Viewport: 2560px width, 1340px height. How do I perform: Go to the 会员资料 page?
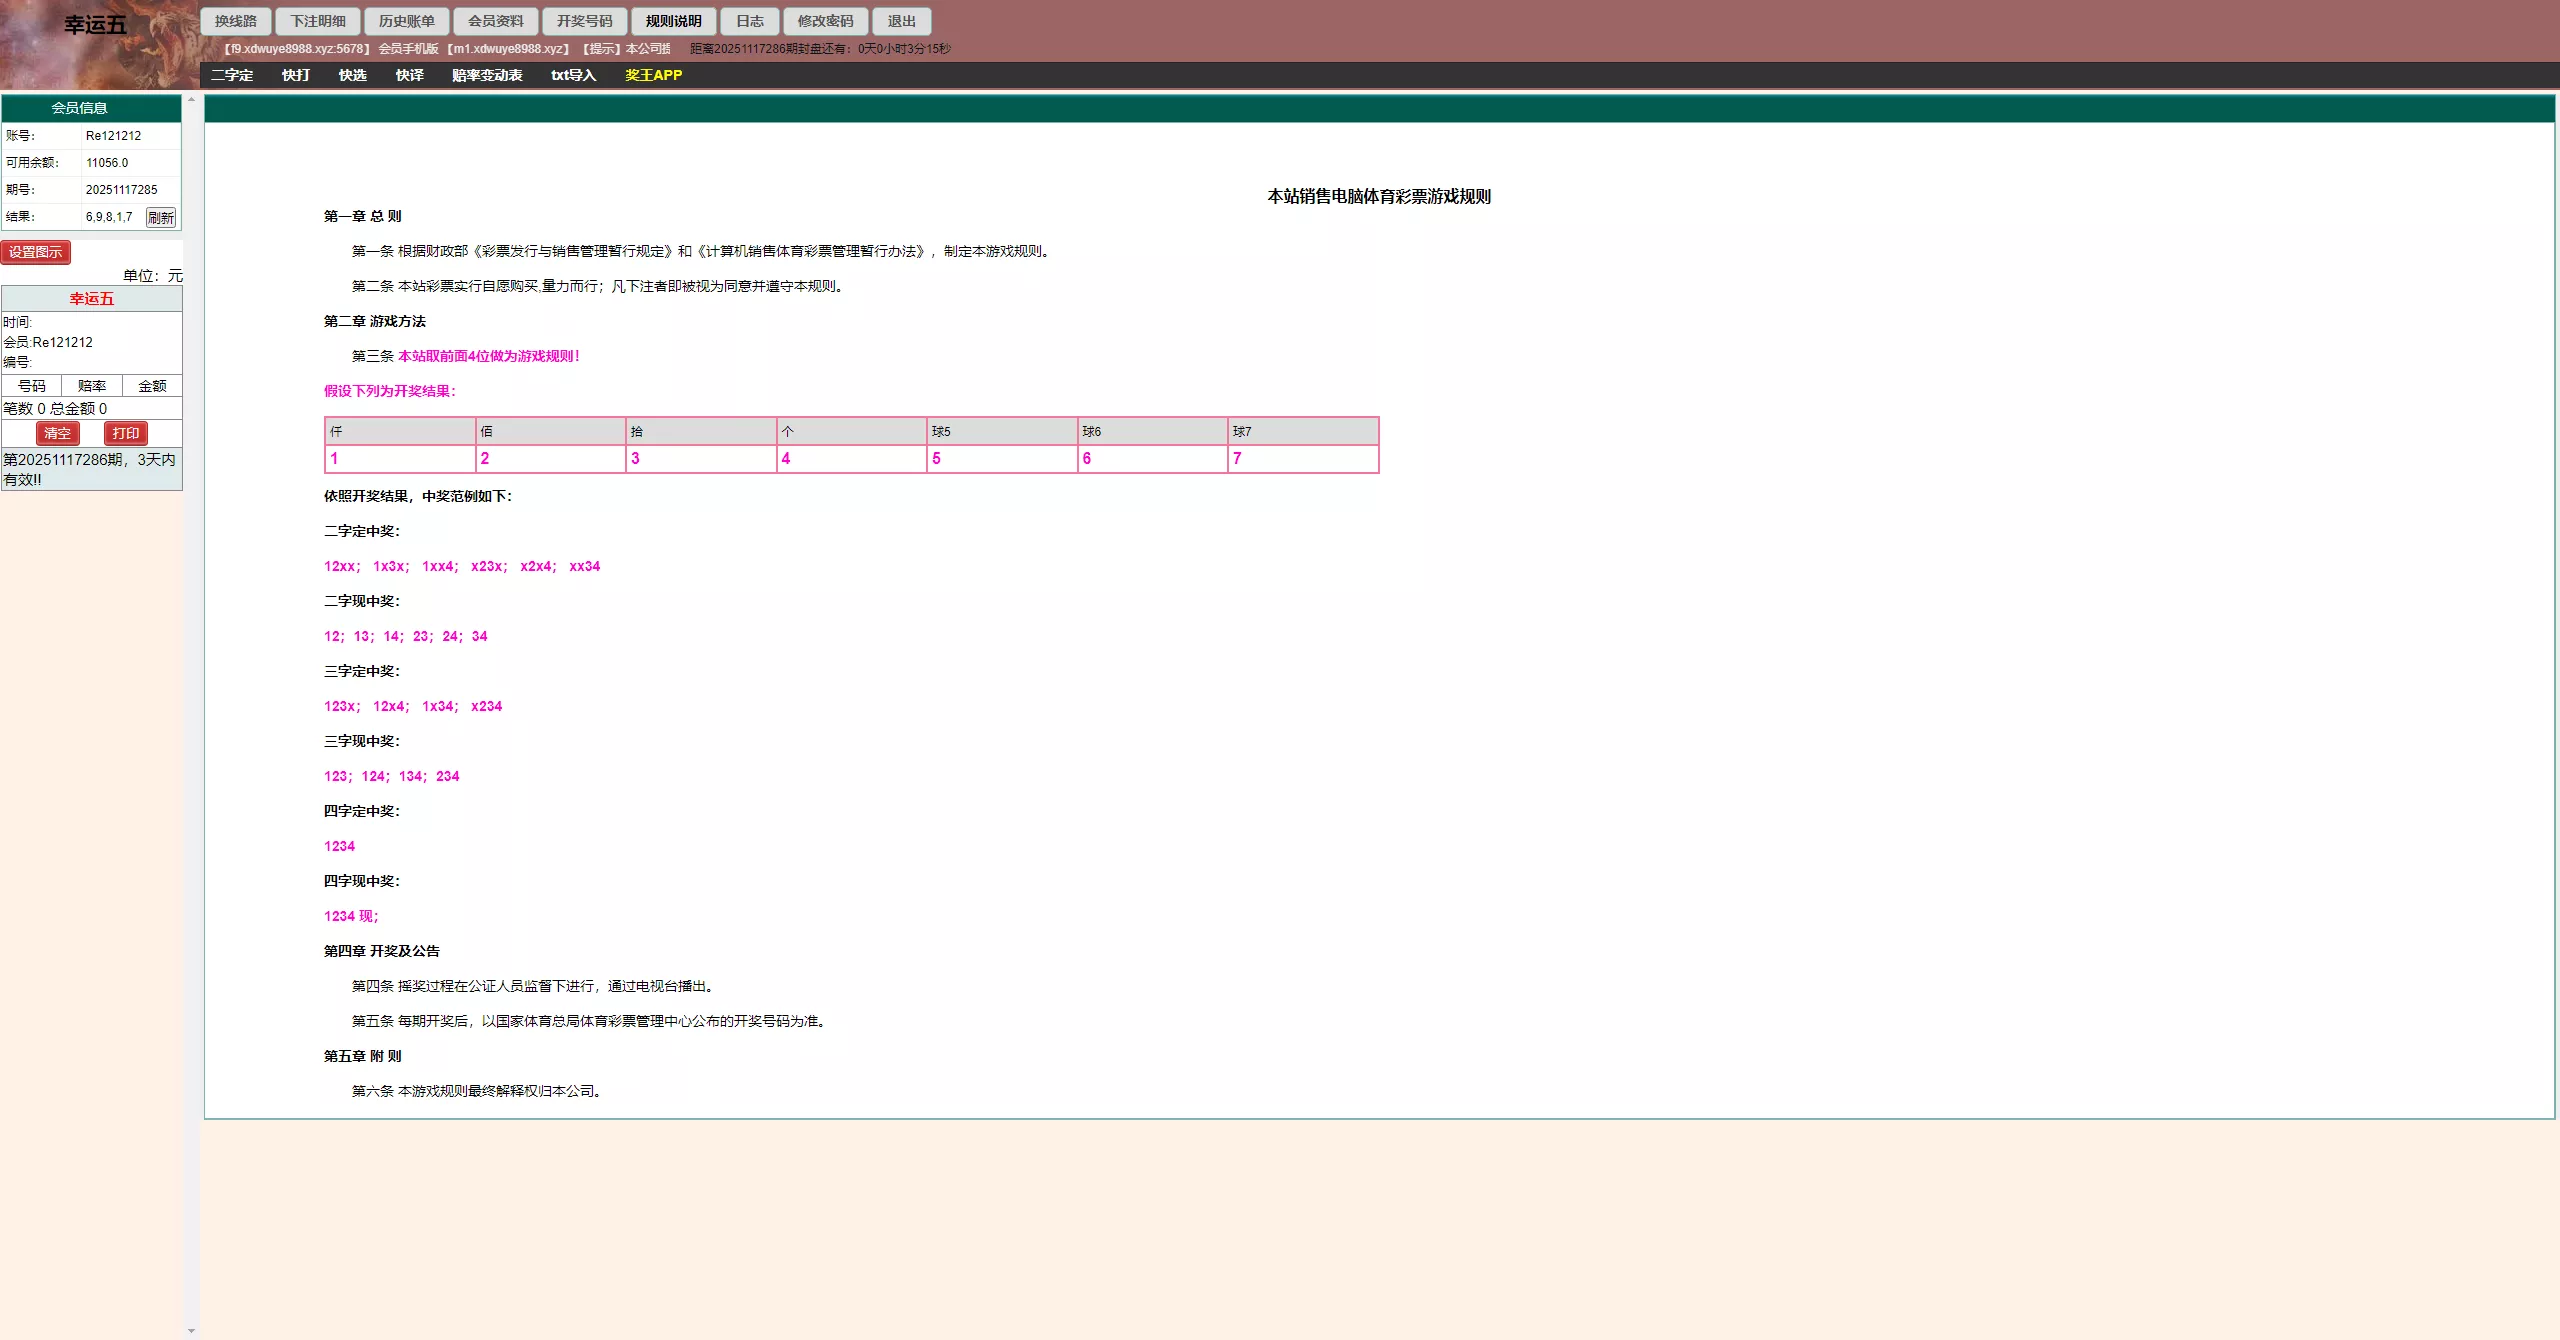495,21
